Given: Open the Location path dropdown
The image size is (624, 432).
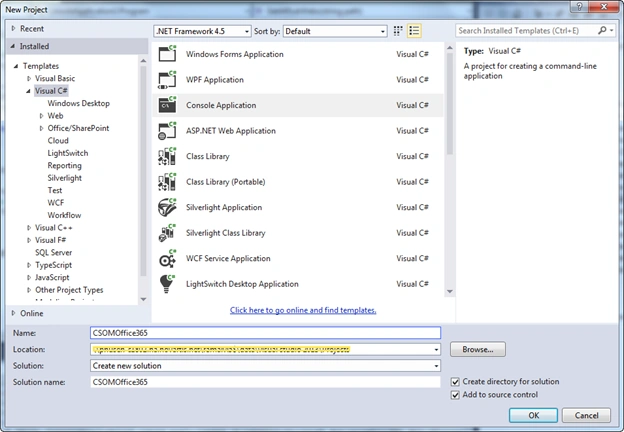Looking at the screenshot, I should (x=436, y=350).
